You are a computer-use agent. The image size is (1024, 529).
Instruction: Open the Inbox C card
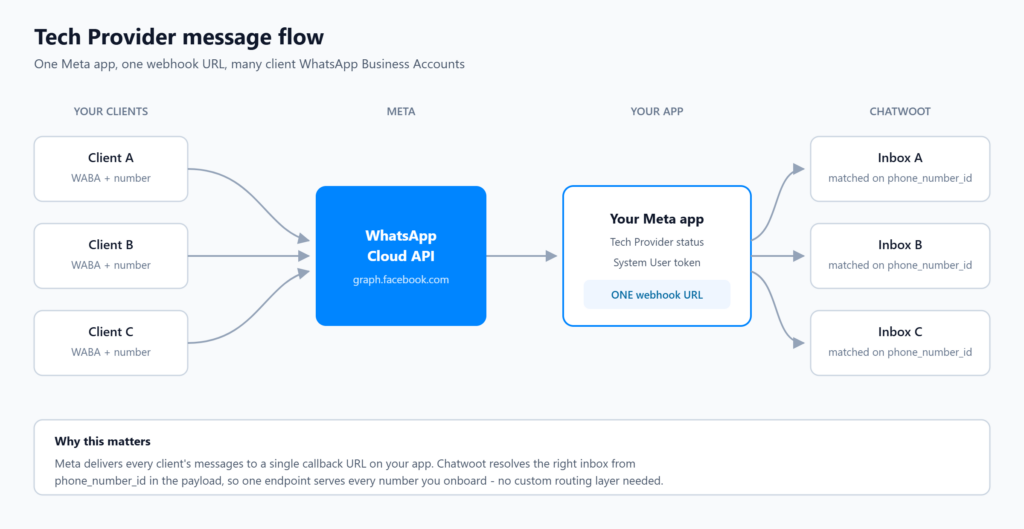[900, 343]
